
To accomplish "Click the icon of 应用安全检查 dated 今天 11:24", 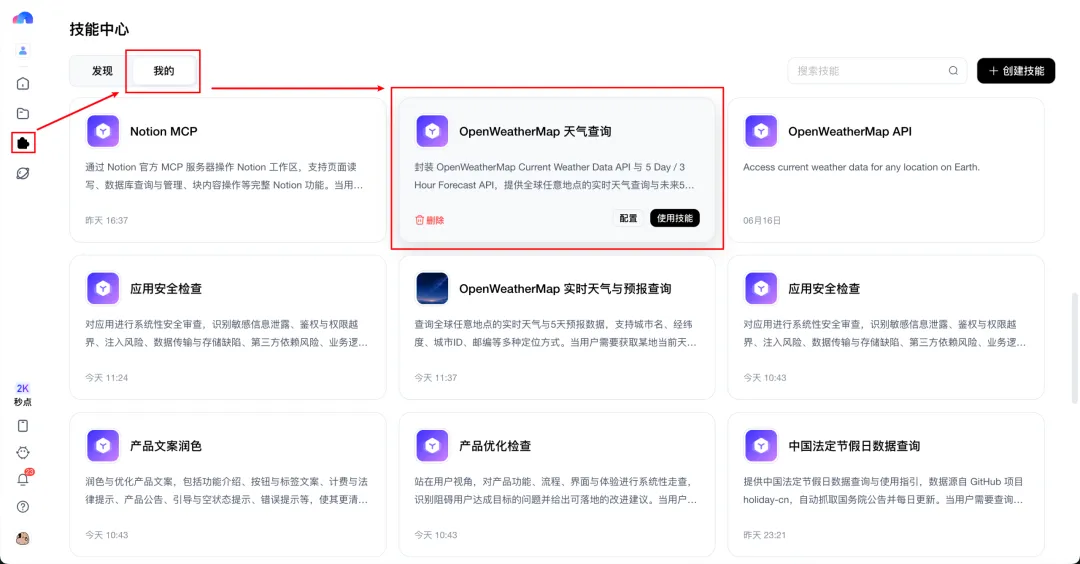I will [103, 289].
